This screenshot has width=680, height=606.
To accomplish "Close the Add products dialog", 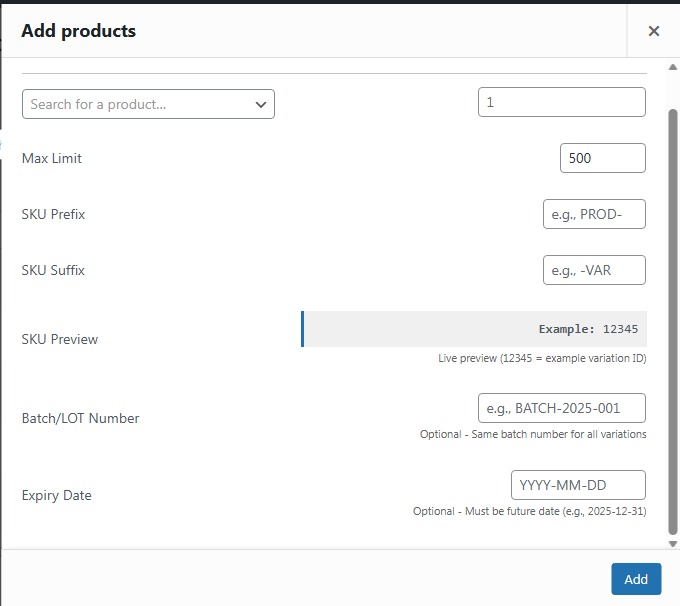I will (x=653, y=31).
